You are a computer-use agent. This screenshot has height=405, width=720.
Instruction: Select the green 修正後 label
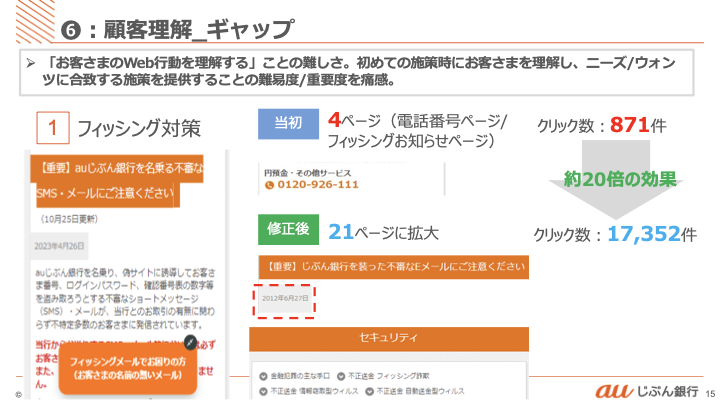(x=288, y=229)
